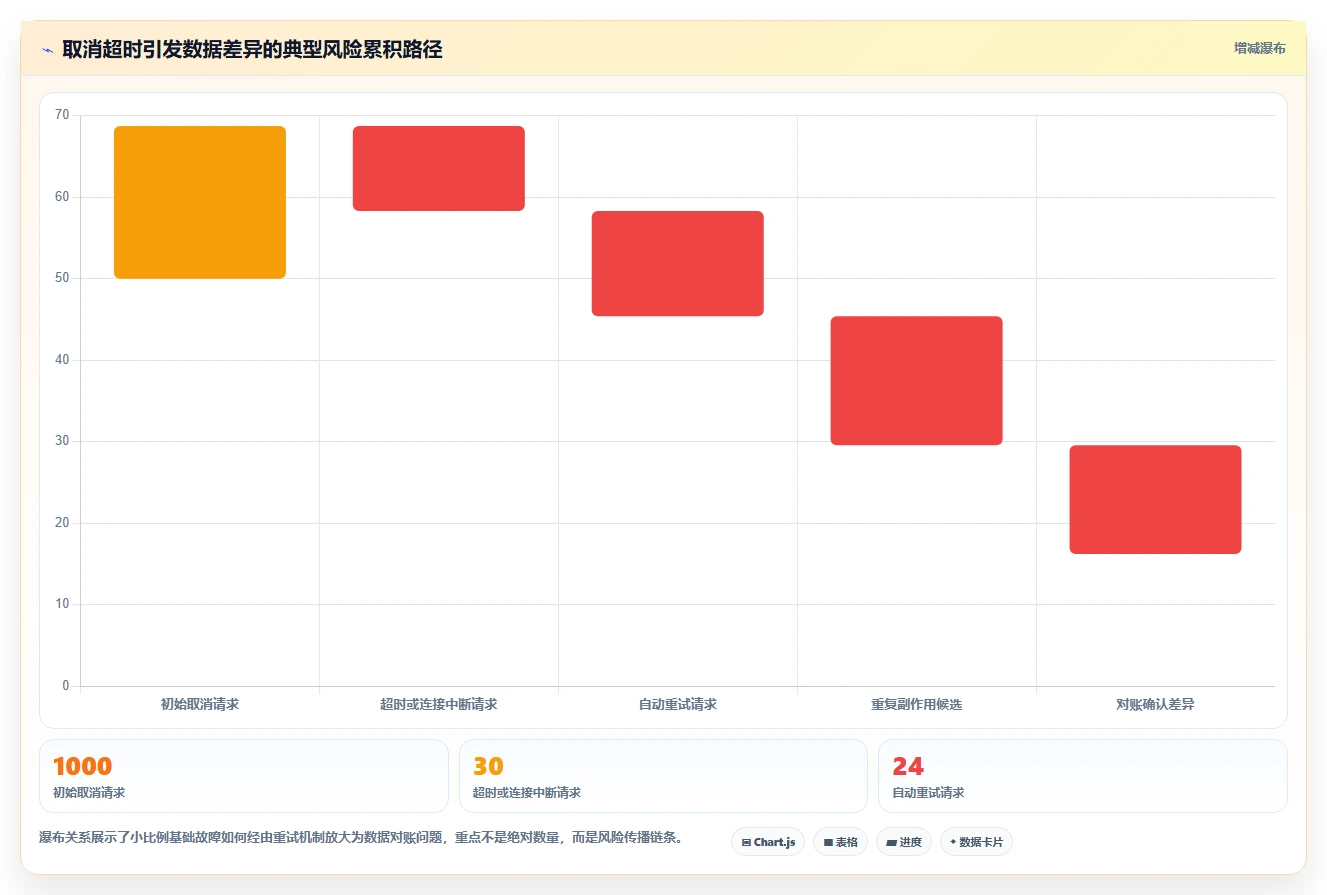Click y-axis value 50

point(62,278)
